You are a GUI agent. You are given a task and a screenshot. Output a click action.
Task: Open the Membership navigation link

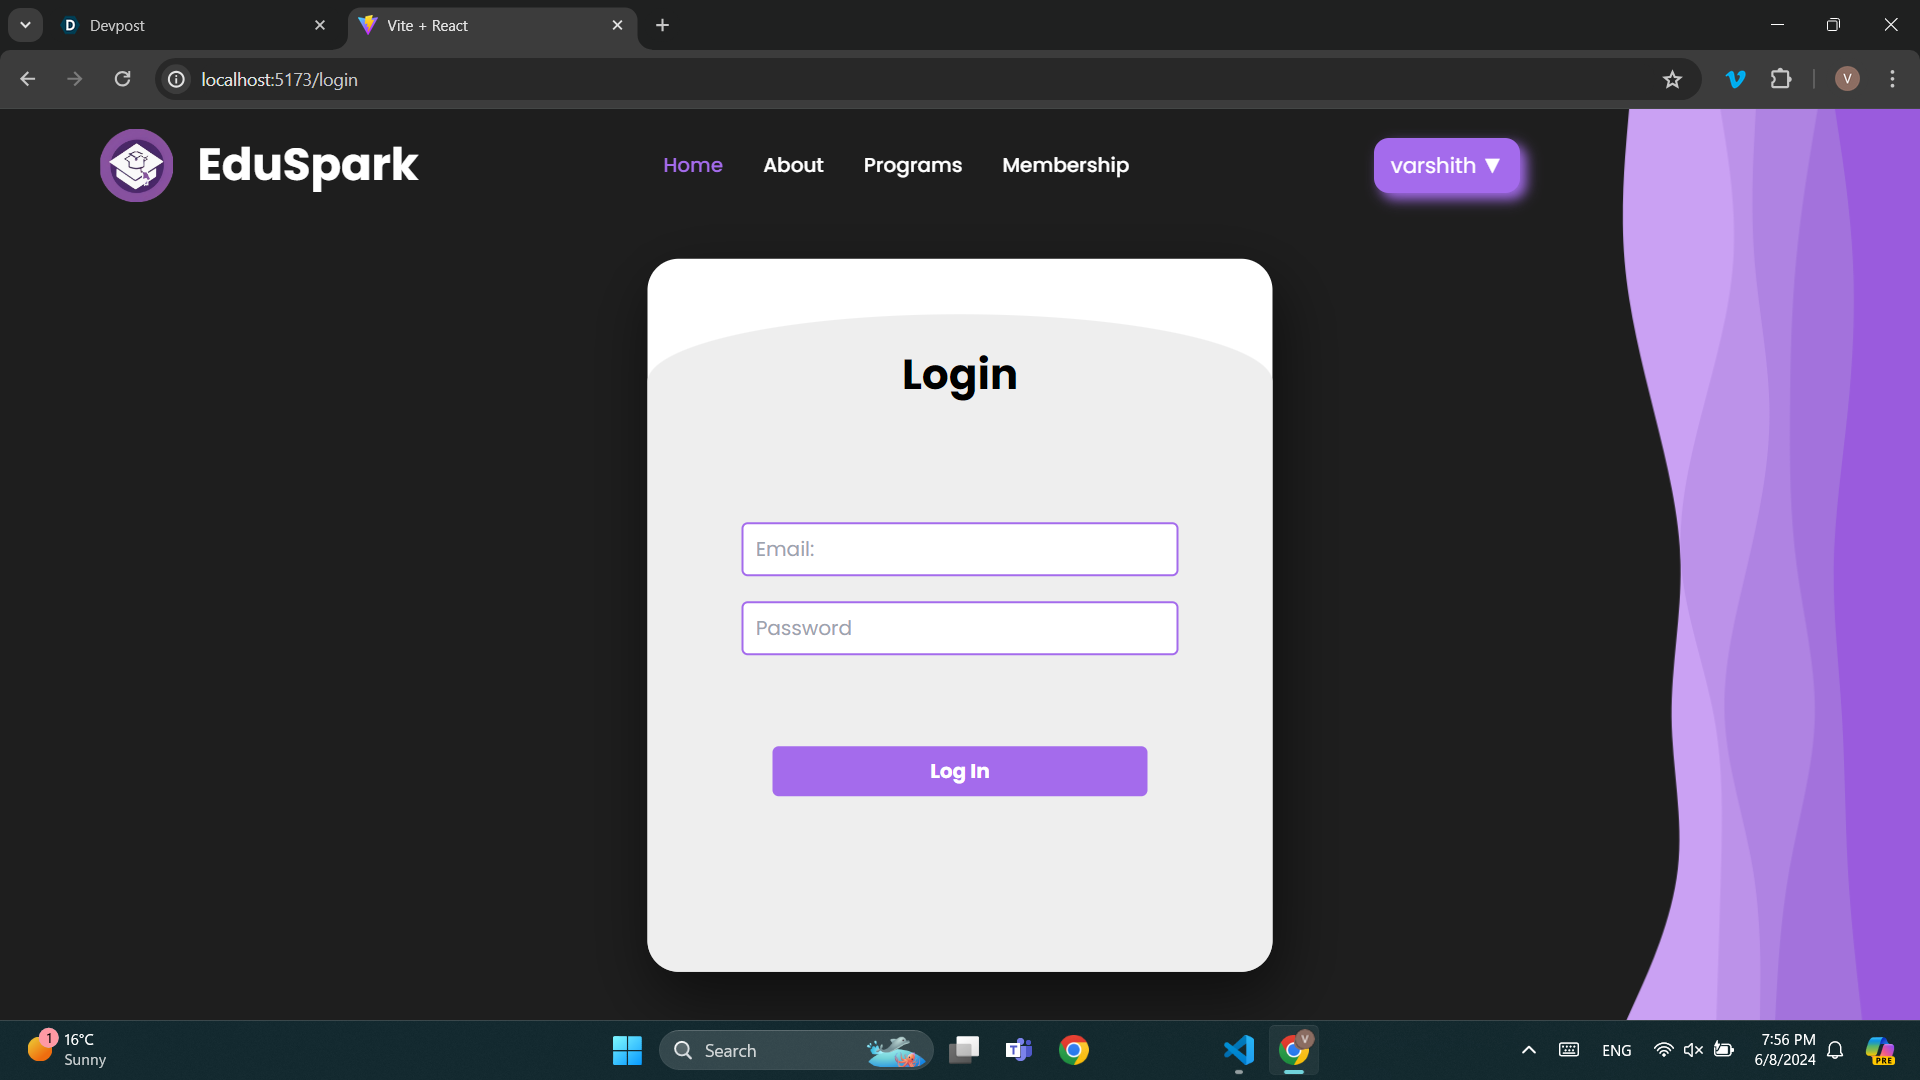[1065, 165]
